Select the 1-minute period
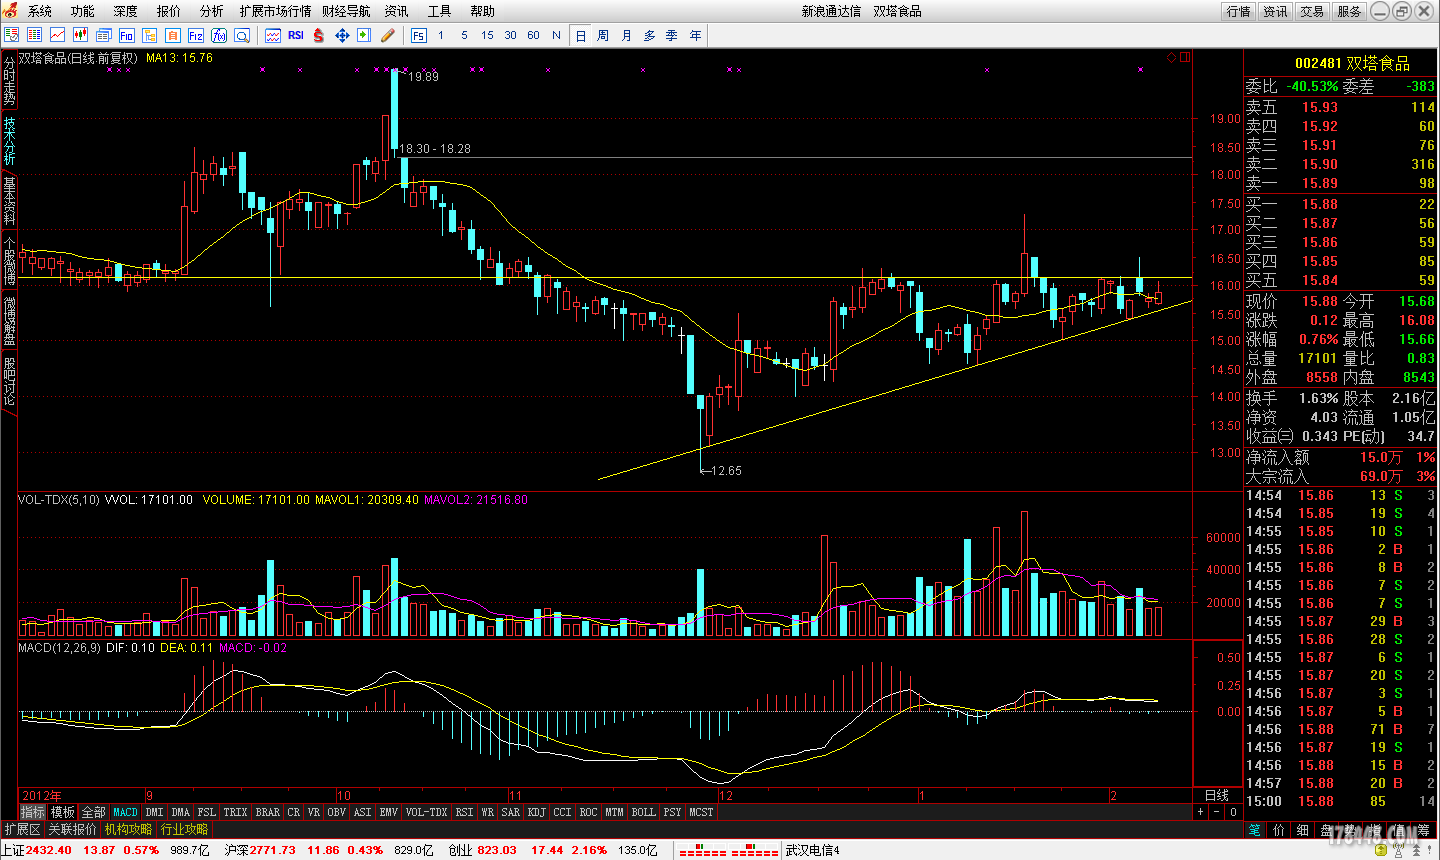This screenshot has height=860, width=1440. [x=441, y=35]
